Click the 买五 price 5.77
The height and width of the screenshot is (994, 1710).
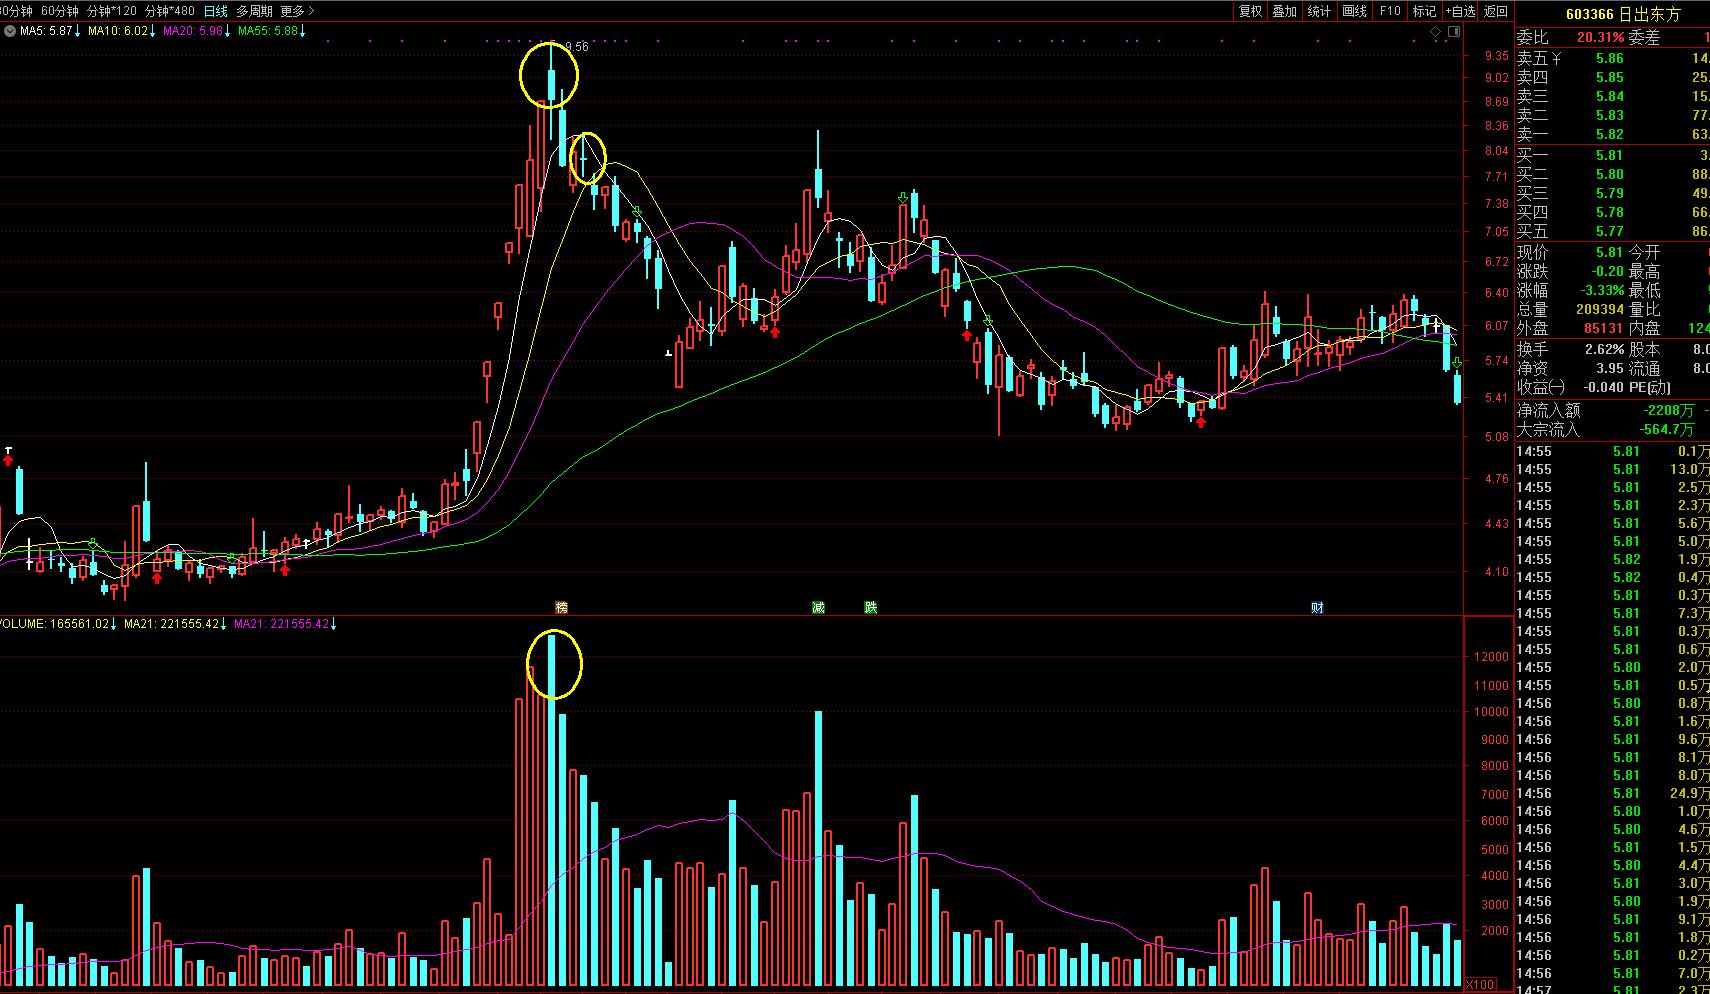coord(1610,231)
